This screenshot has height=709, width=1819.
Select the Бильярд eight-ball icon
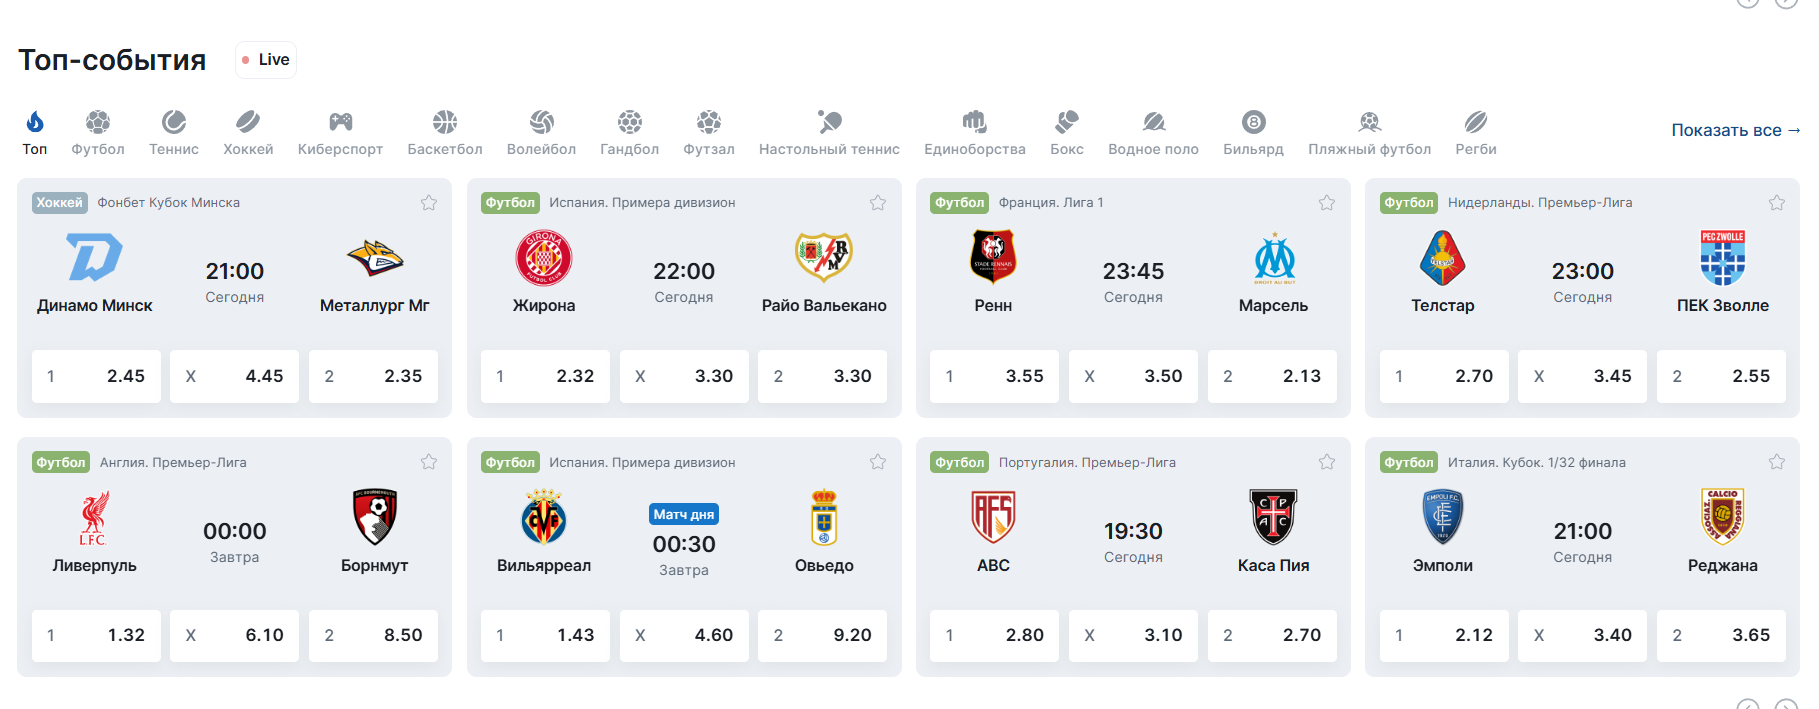coord(1253,122)
